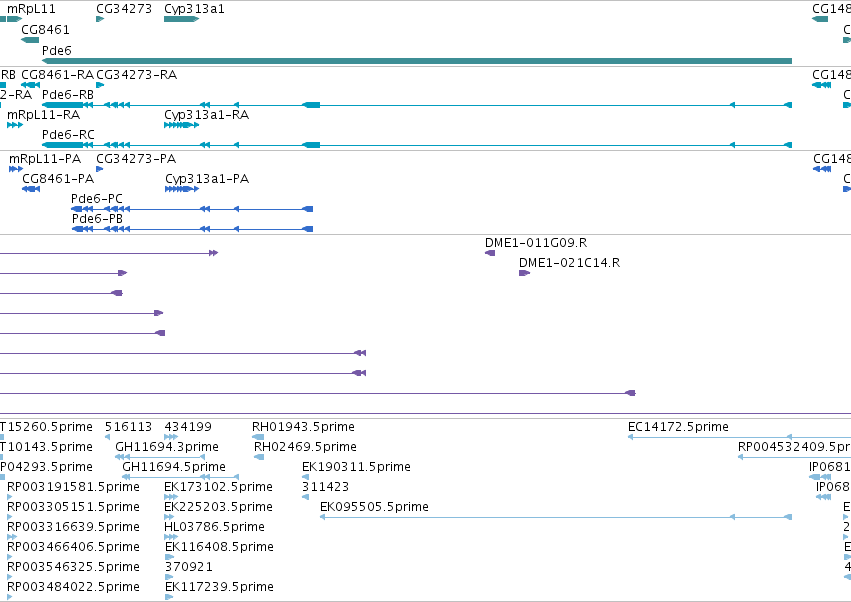Select the GH11694.5prime EST label
The height and width of the screenshot is (602, 851).
pos(174,467)
